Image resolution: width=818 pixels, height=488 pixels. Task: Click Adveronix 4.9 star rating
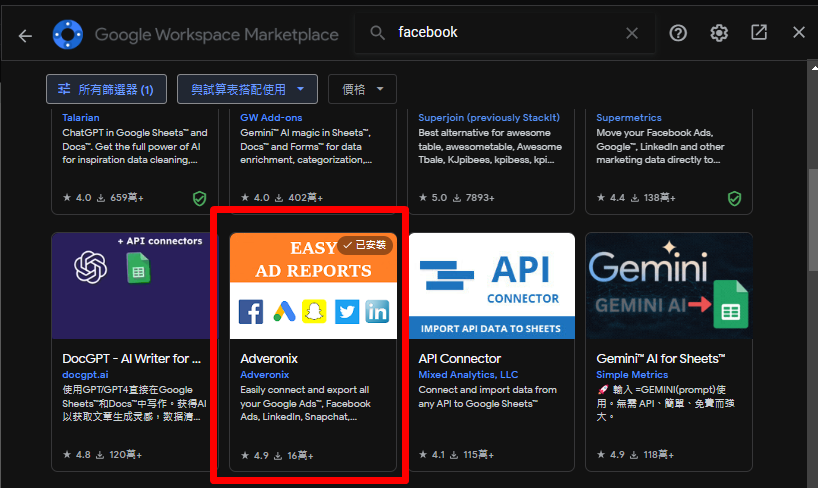click(255, 456)
